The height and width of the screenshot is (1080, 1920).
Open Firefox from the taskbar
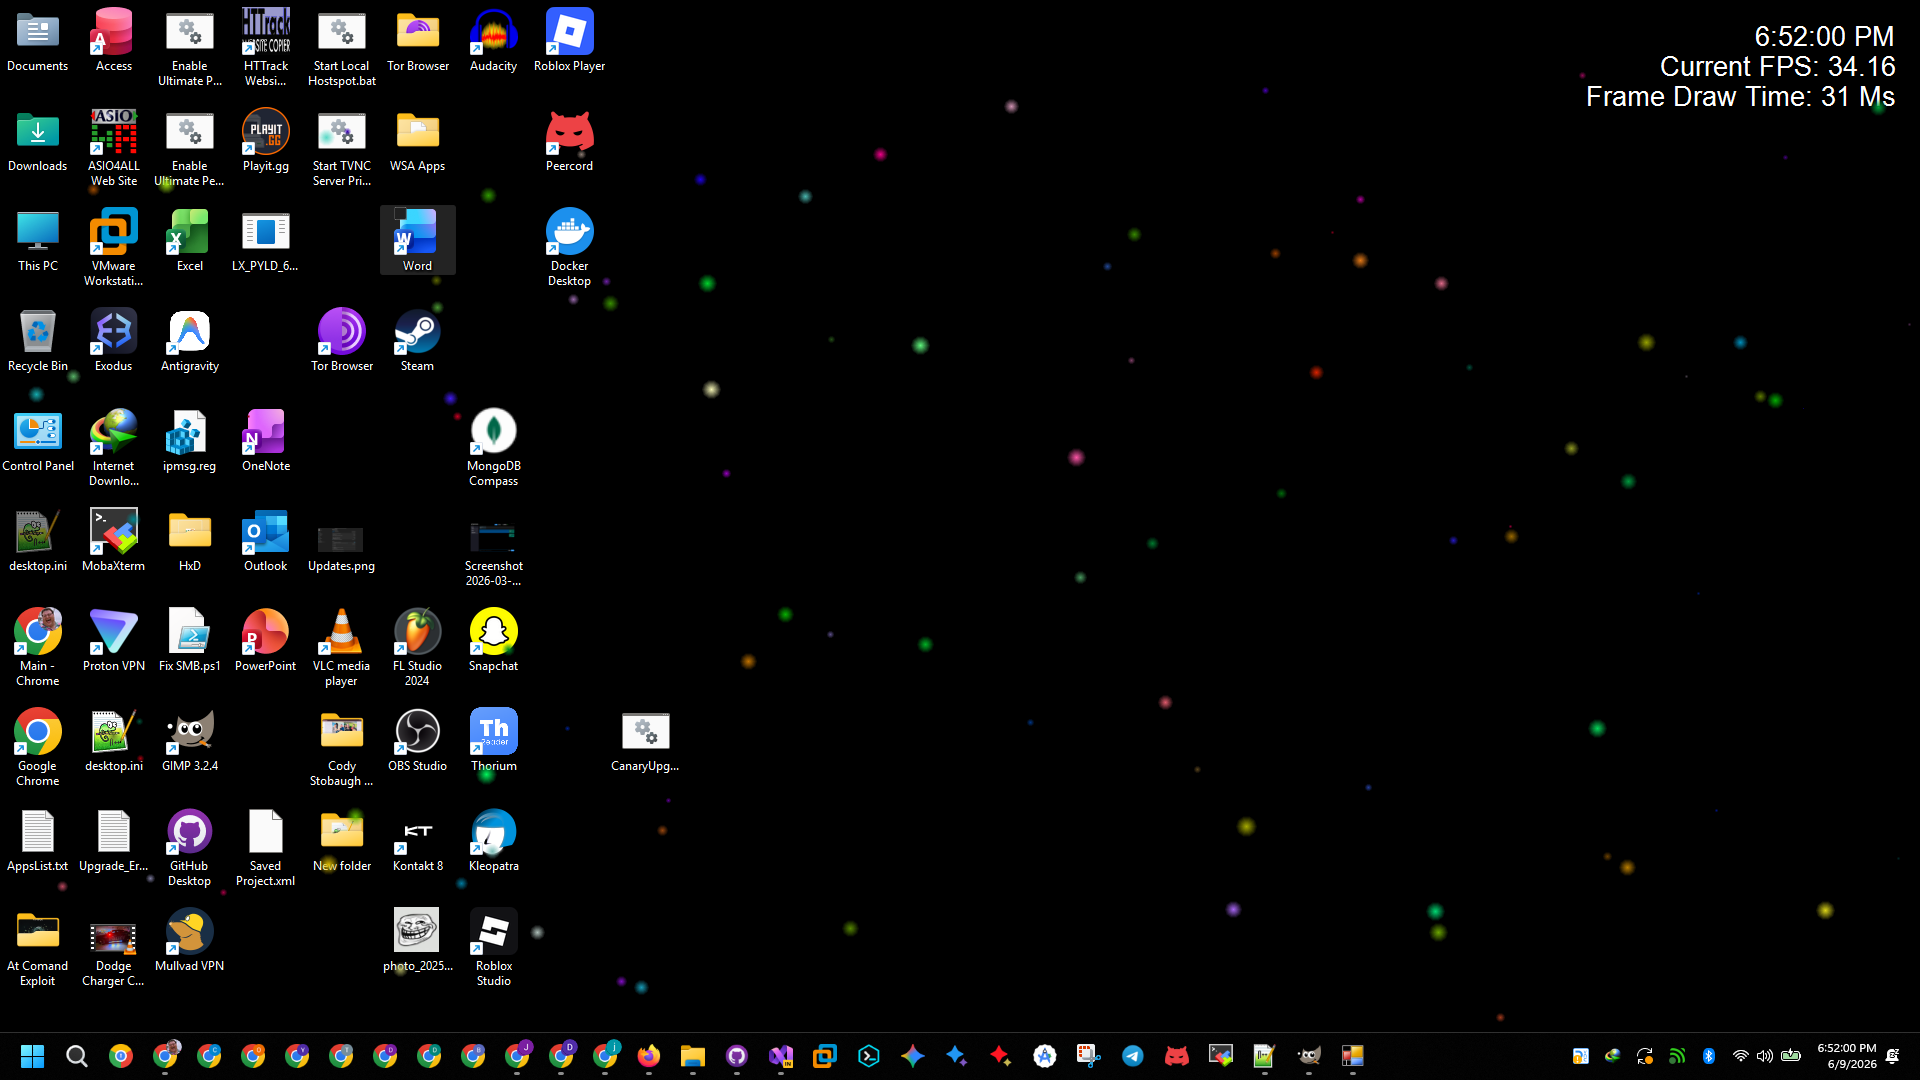[649, 1056]
